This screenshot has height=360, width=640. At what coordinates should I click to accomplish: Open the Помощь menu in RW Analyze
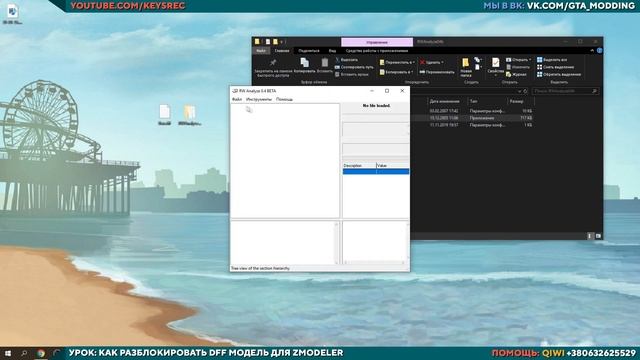tap(284, 99)
